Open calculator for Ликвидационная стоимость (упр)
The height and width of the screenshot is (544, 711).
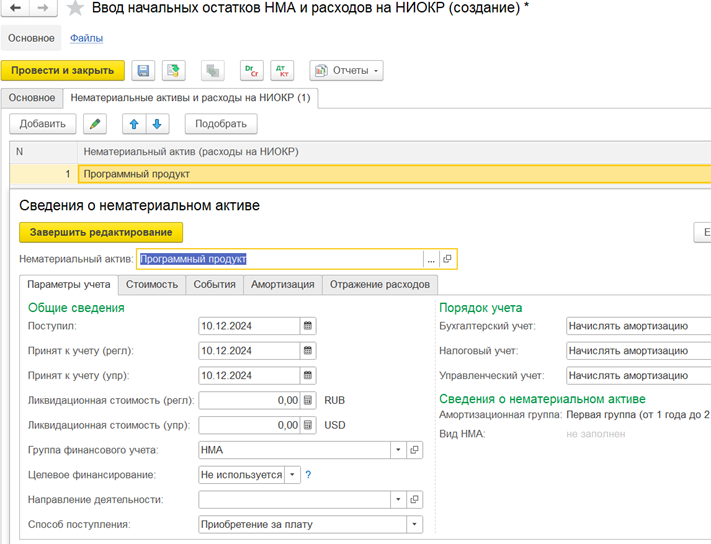[x=308, y=425]
